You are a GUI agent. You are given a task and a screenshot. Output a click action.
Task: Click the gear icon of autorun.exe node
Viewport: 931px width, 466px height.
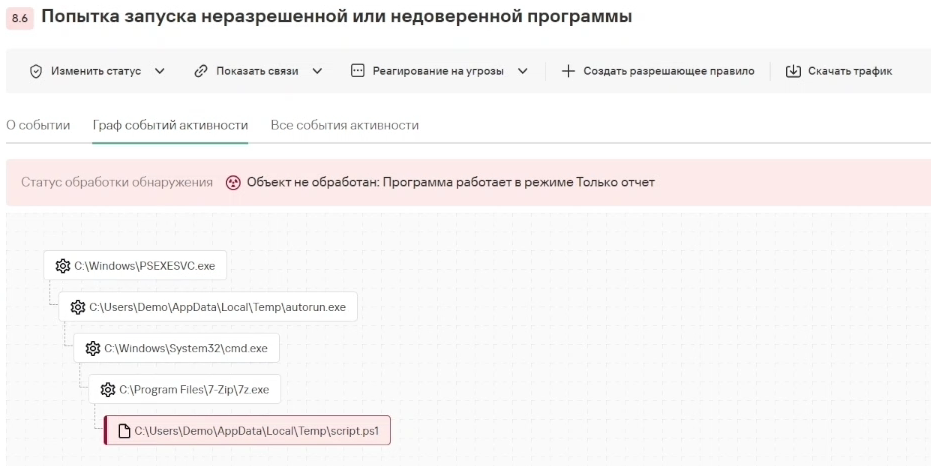click(x=78, y=307)
